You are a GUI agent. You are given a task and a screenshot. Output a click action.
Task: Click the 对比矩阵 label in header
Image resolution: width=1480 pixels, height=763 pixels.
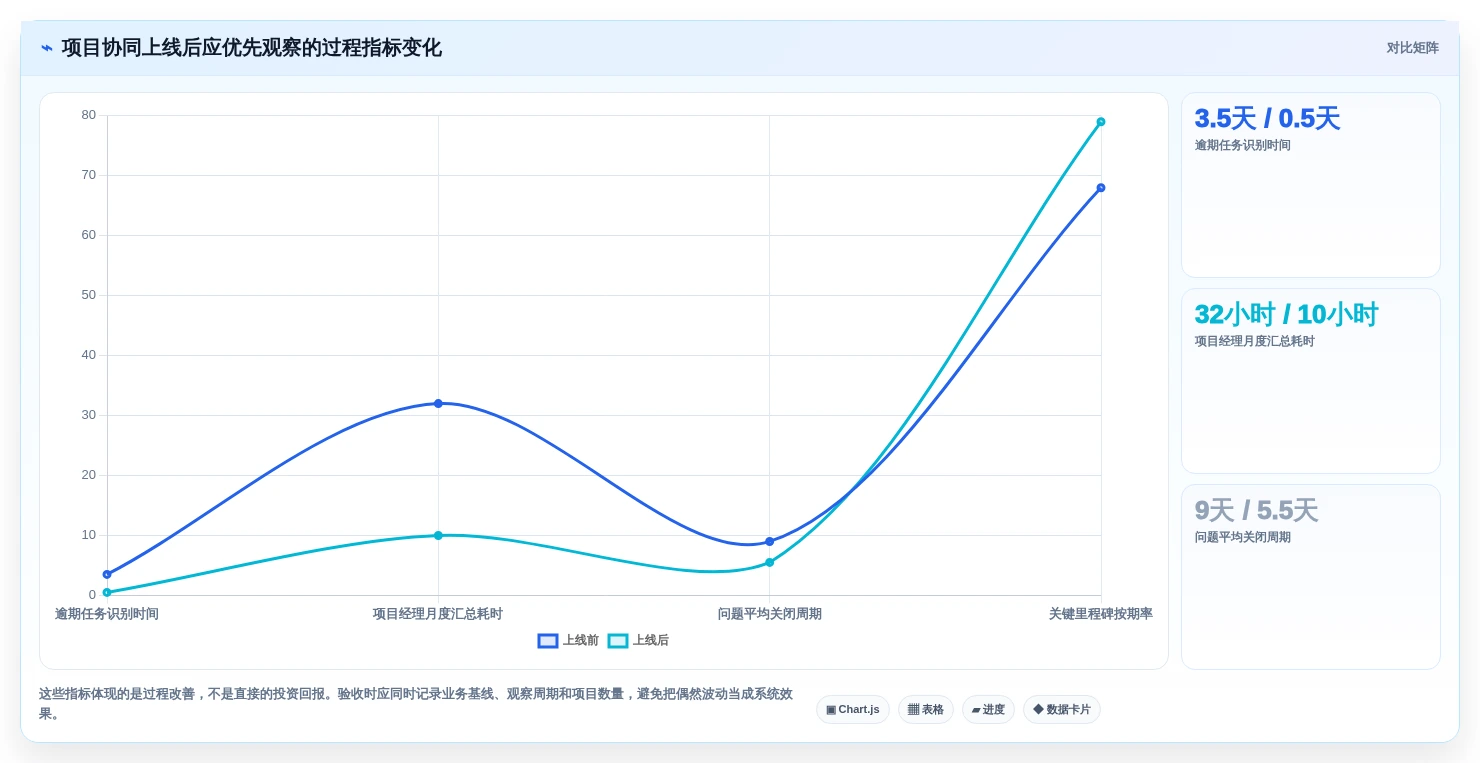[1412, 48]
